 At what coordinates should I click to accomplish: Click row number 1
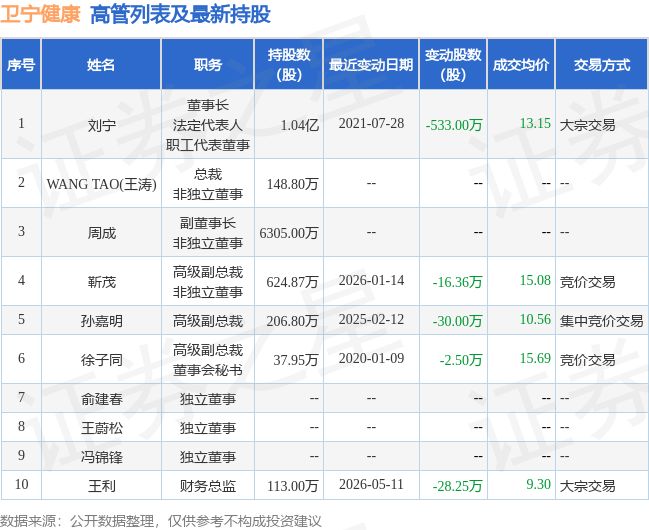point(21,123)
